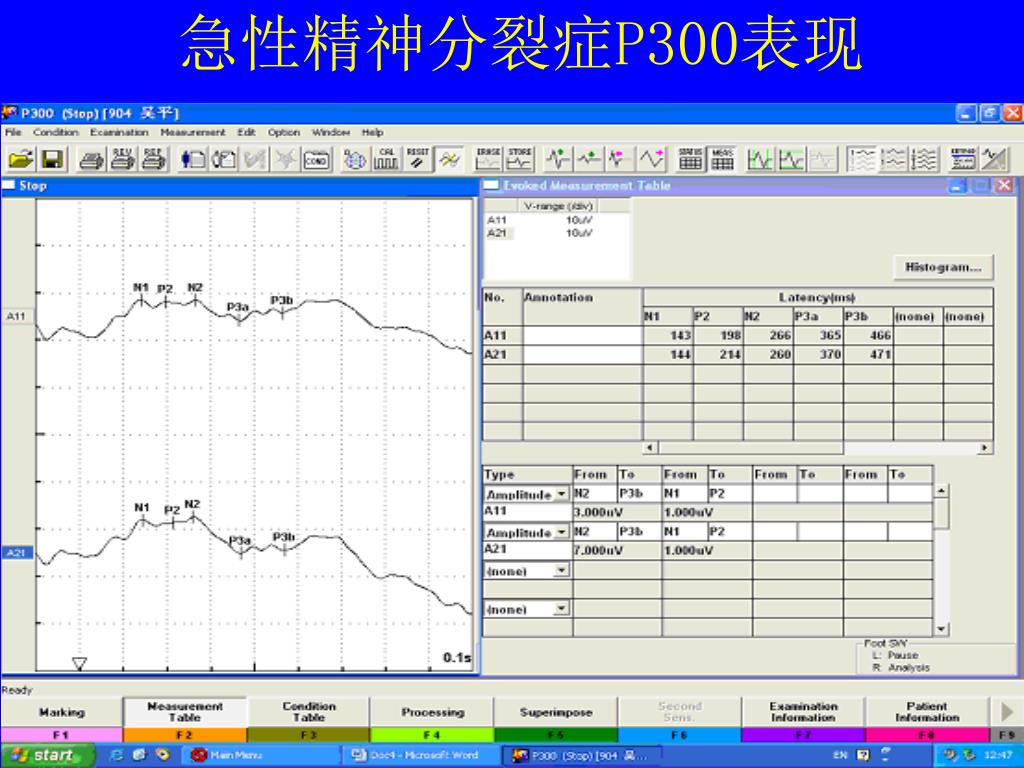Click the CAL calibration pulse icon
Viewport: 1024px width, 768px height.
[x=386, y=159]
